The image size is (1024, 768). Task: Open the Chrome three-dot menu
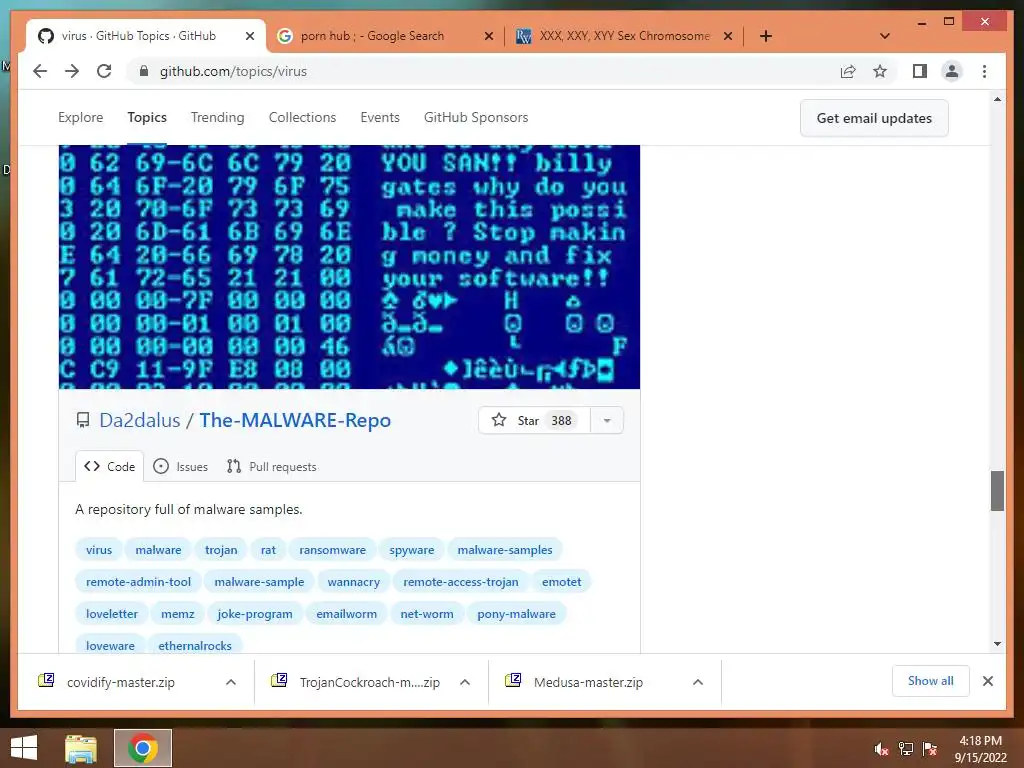coord(984,71)
